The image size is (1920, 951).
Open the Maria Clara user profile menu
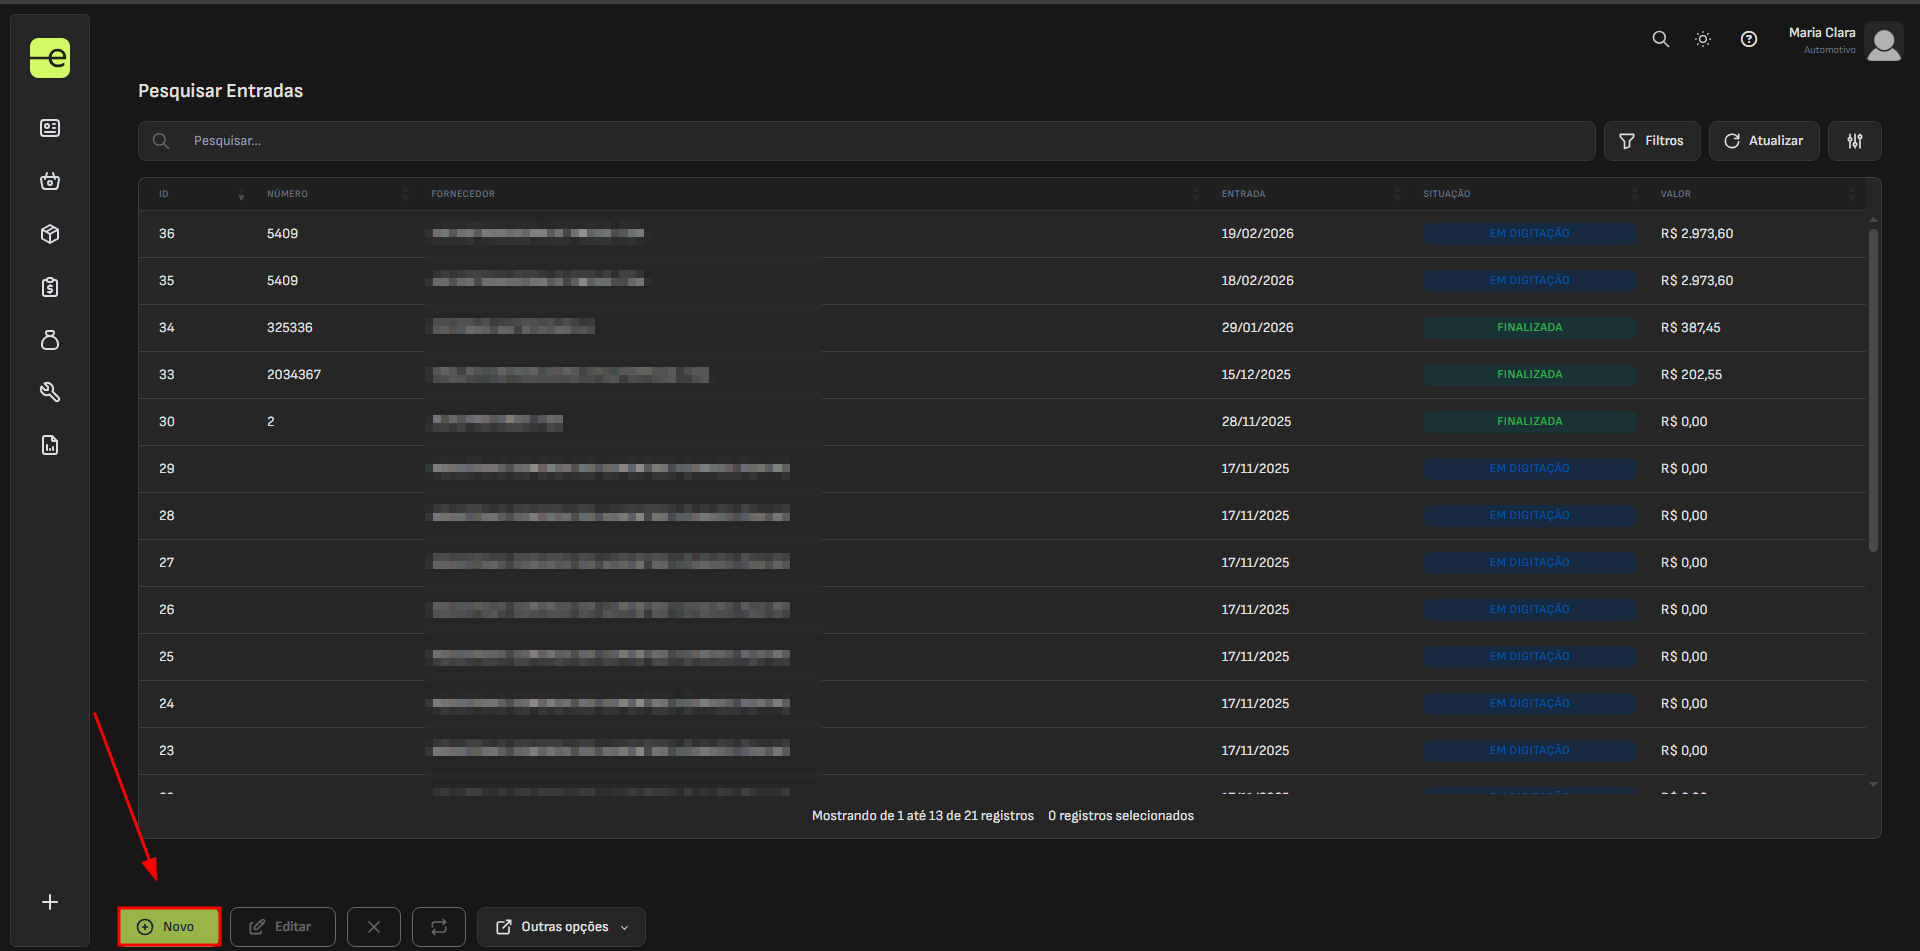click(1844, 41)
